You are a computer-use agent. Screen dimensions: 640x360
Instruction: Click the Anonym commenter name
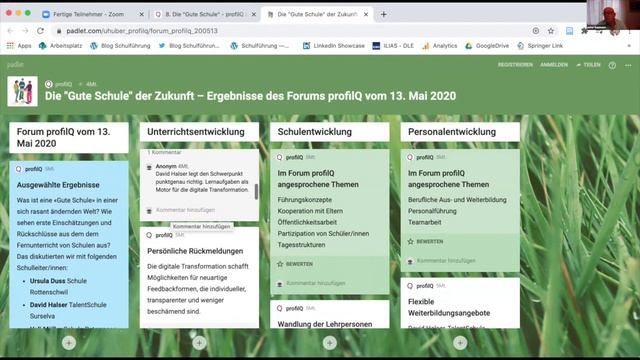(166, 166)
